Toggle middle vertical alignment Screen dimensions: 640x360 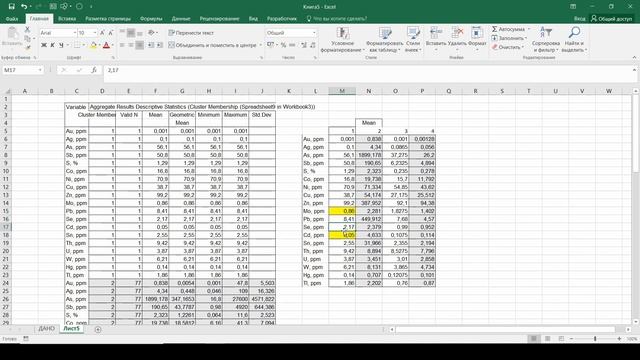(x=131, y=33)
